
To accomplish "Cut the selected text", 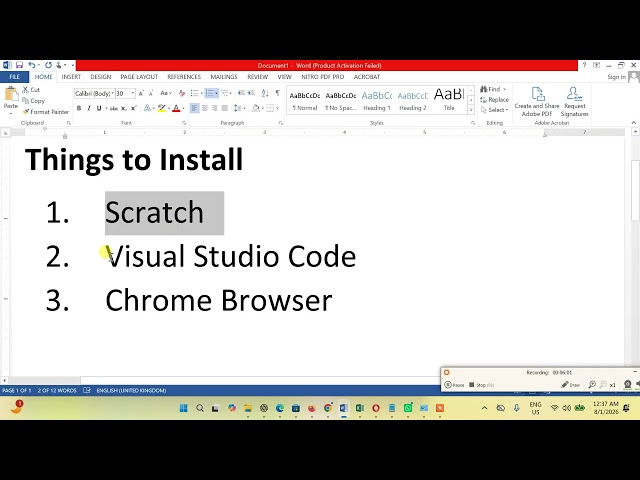I will [x=31, y=90].
